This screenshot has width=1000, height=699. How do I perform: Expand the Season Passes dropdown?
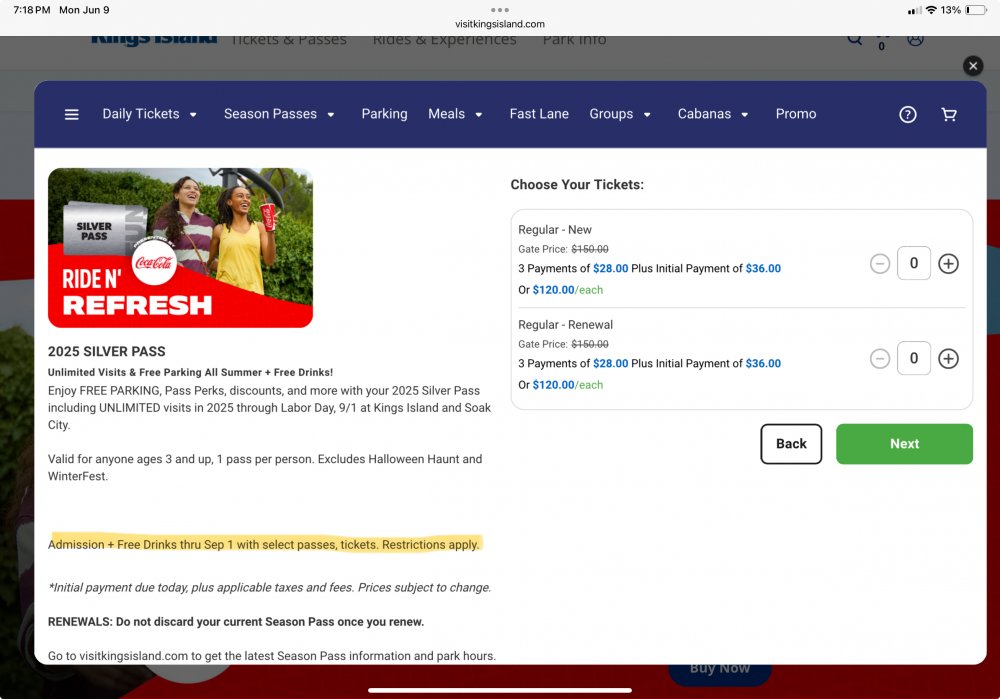[x=279, y=114]
